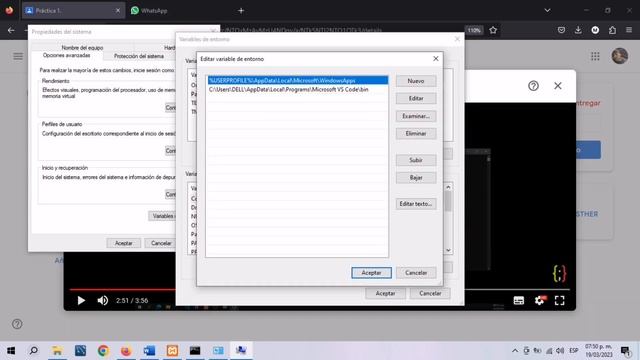This screenshot has height=360, width=640.
Task: Click Bajar to move entry down
Action: tap(416, 178)
